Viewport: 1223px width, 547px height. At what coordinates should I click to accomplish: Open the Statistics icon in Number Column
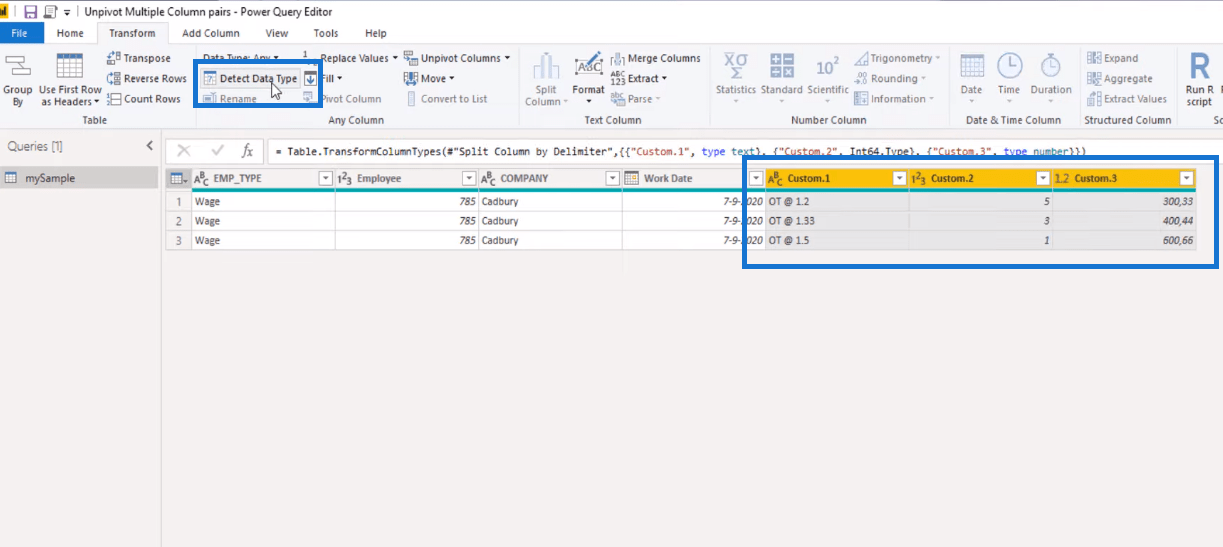click(x=736, y=66)
